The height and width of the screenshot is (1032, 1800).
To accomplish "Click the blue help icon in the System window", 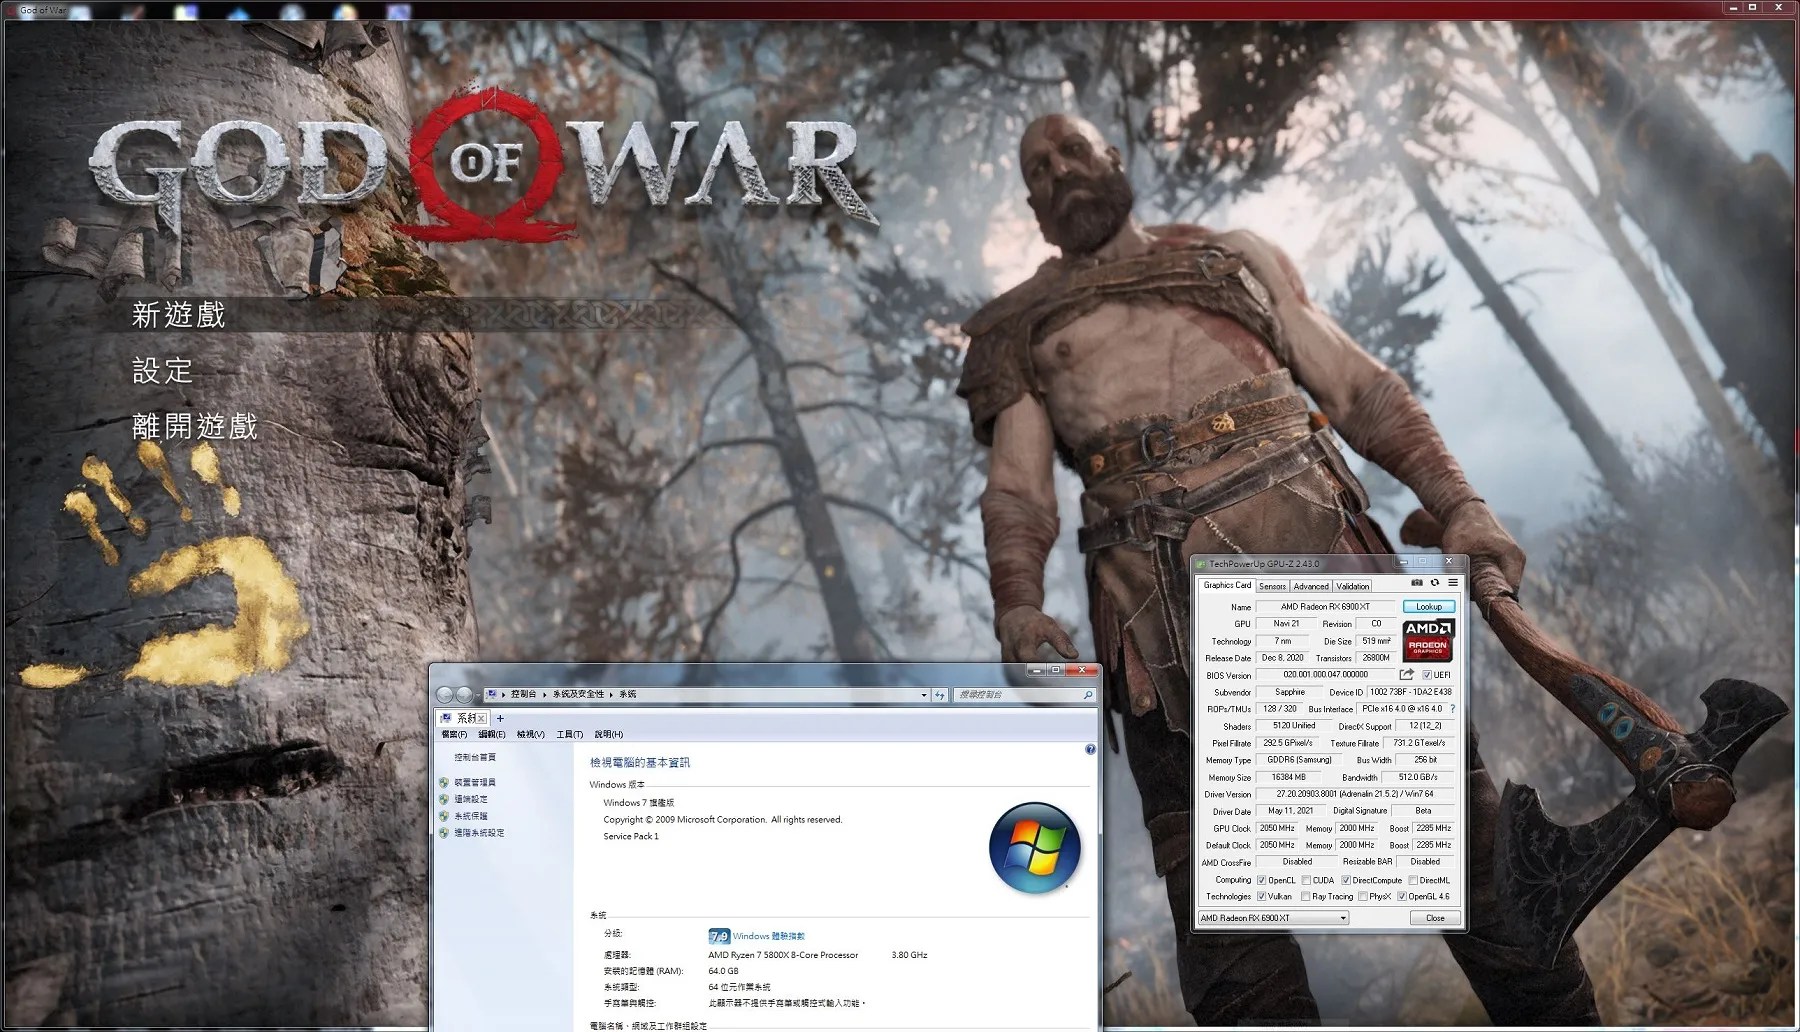I will pos(1089,748).
